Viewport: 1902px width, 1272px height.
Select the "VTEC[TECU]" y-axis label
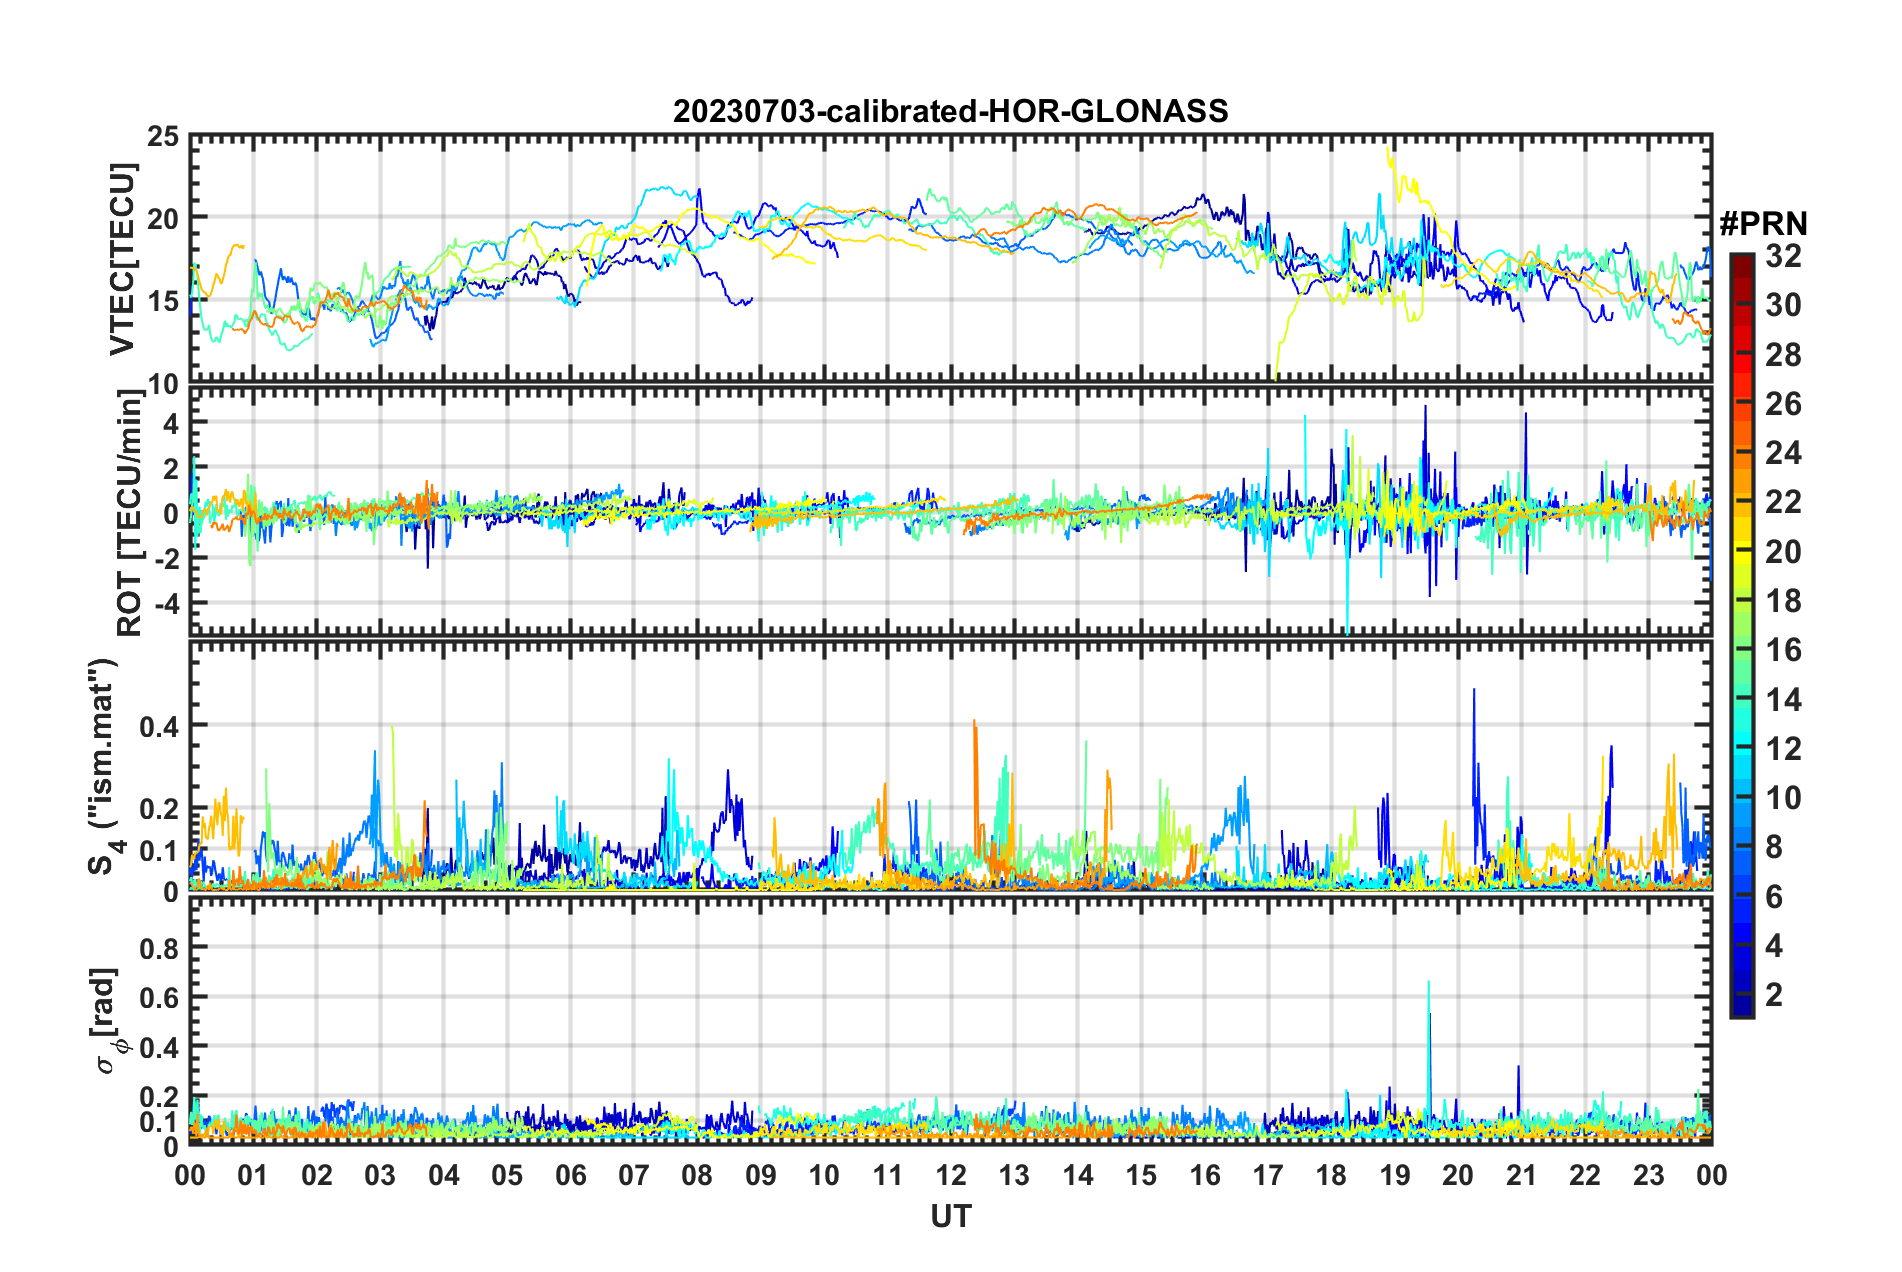pyautogui.click(x=122, y=259)
